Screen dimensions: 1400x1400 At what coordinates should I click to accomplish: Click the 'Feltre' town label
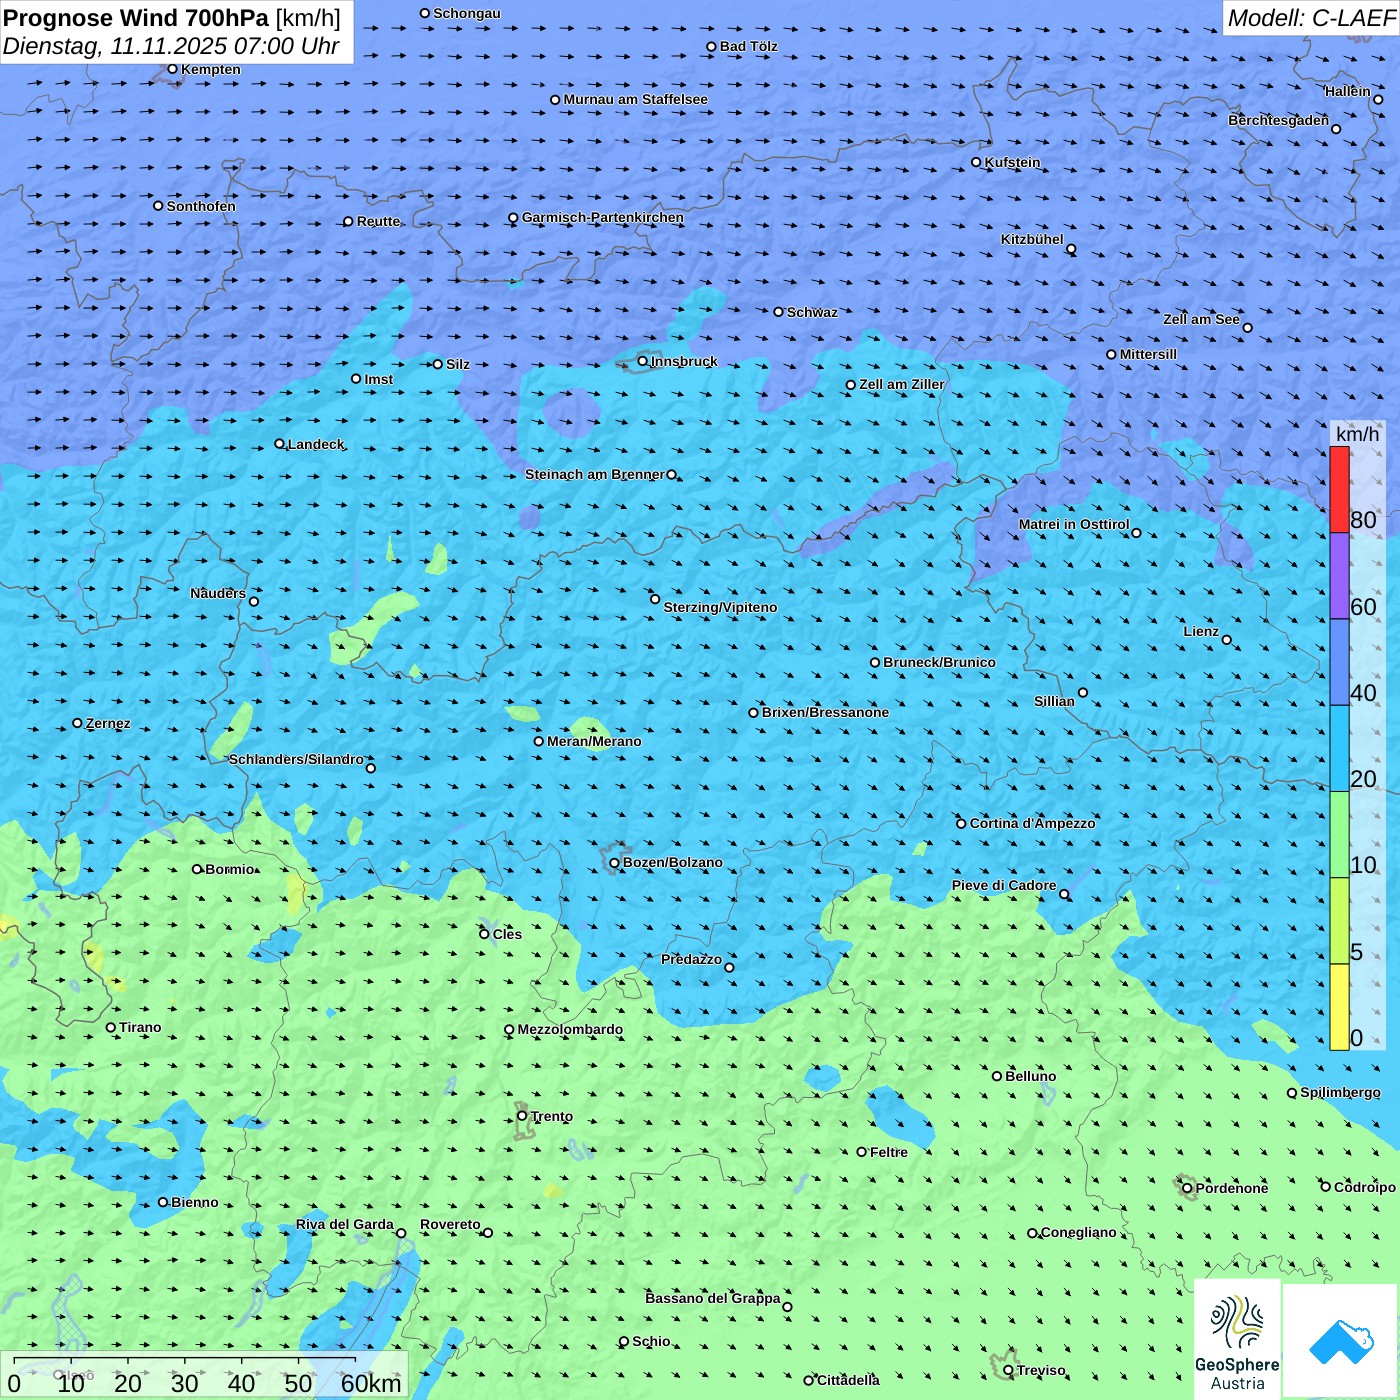tap(889, 1152)
